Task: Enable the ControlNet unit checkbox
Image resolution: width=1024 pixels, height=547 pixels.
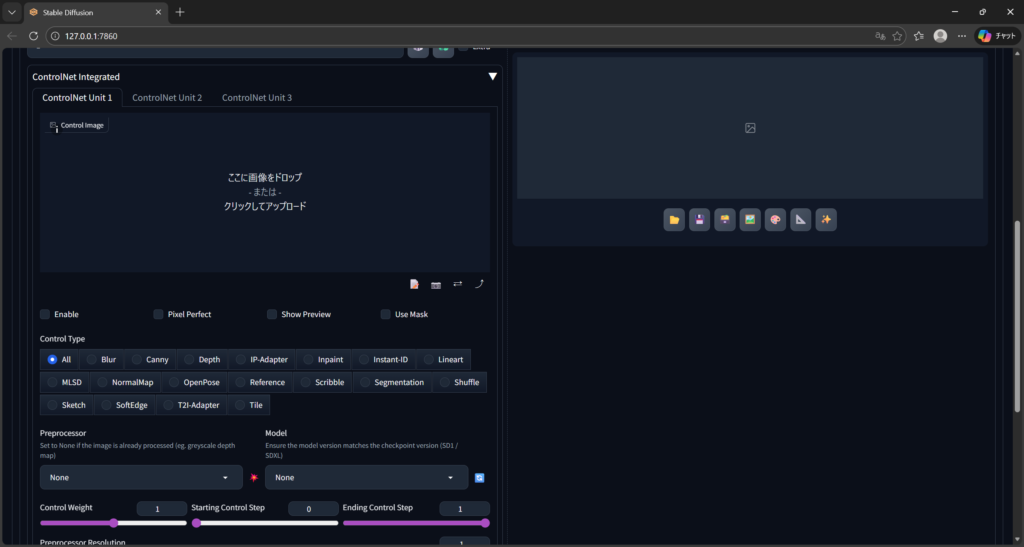Action: pos(45,314)
